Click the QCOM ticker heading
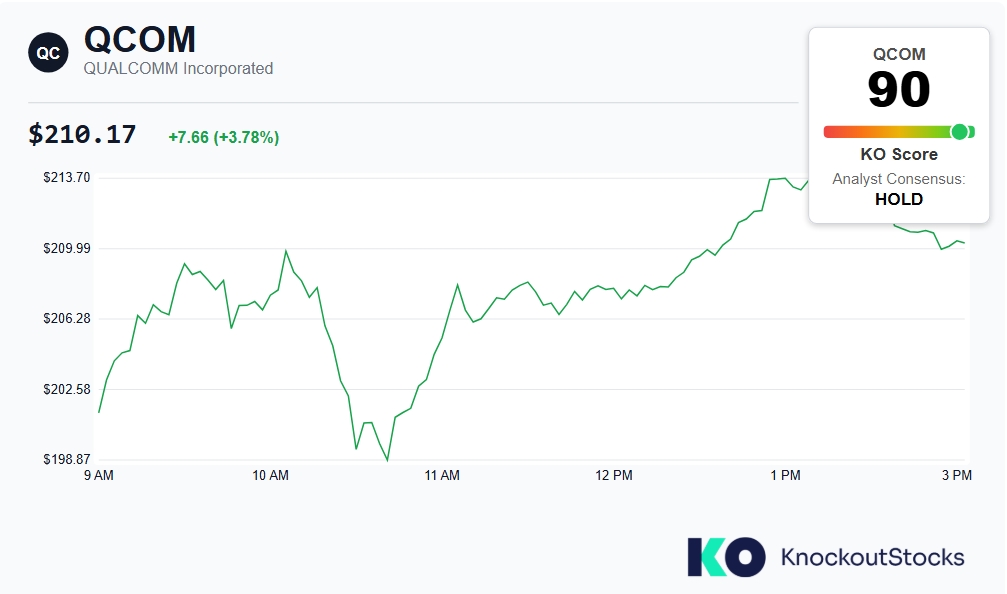Viewport: 1007px width, 594px height. coord(140,40)
